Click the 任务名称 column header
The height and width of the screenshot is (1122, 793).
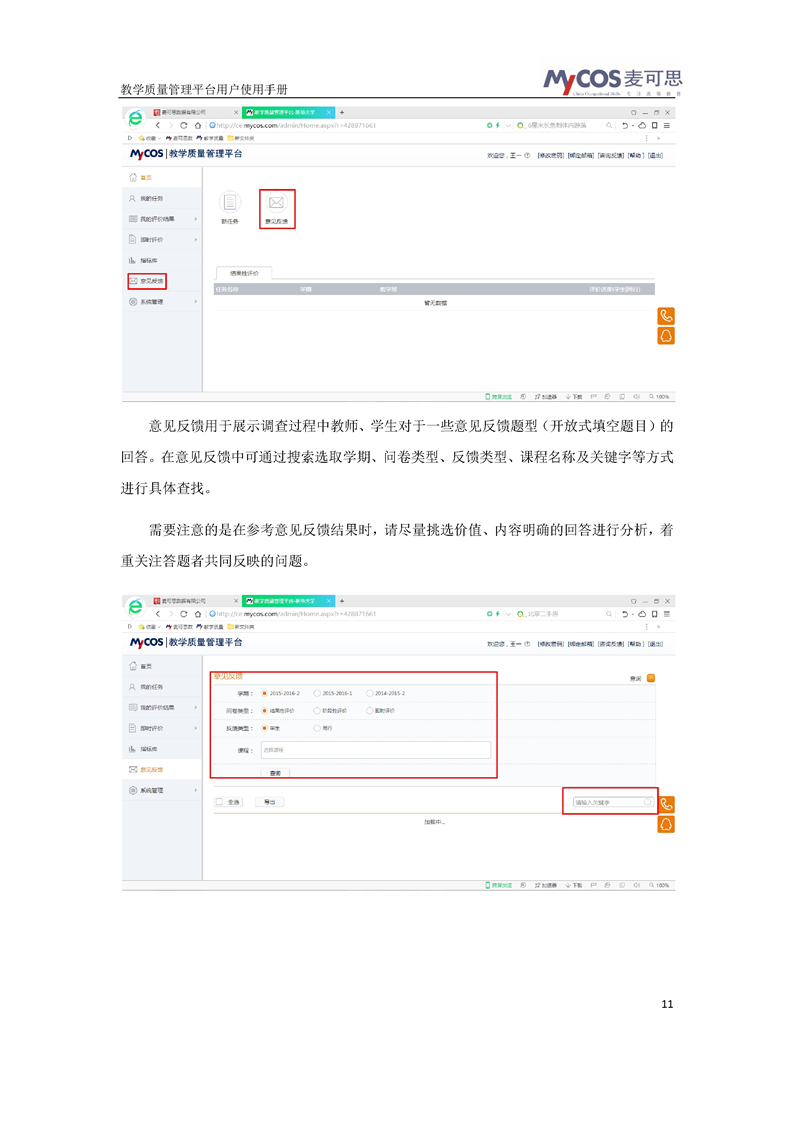pyautogui.click(x=228, y=289)
